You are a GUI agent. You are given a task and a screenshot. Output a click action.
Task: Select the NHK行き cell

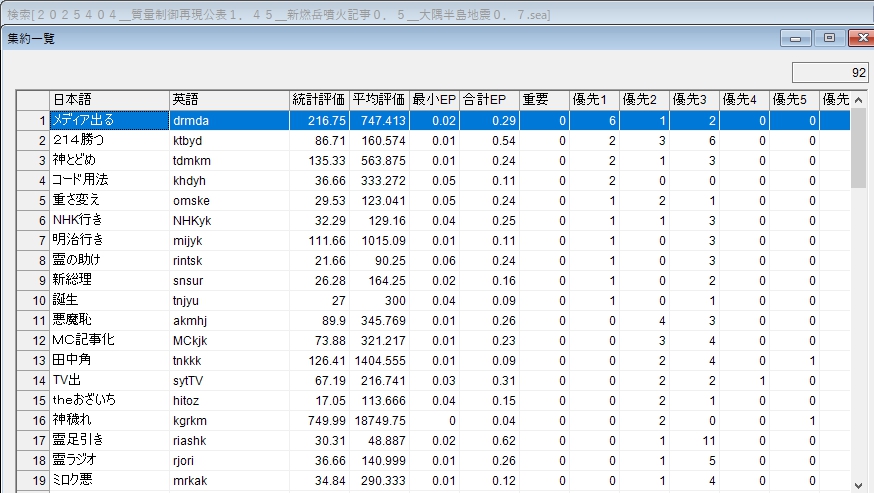coord(109,220)
